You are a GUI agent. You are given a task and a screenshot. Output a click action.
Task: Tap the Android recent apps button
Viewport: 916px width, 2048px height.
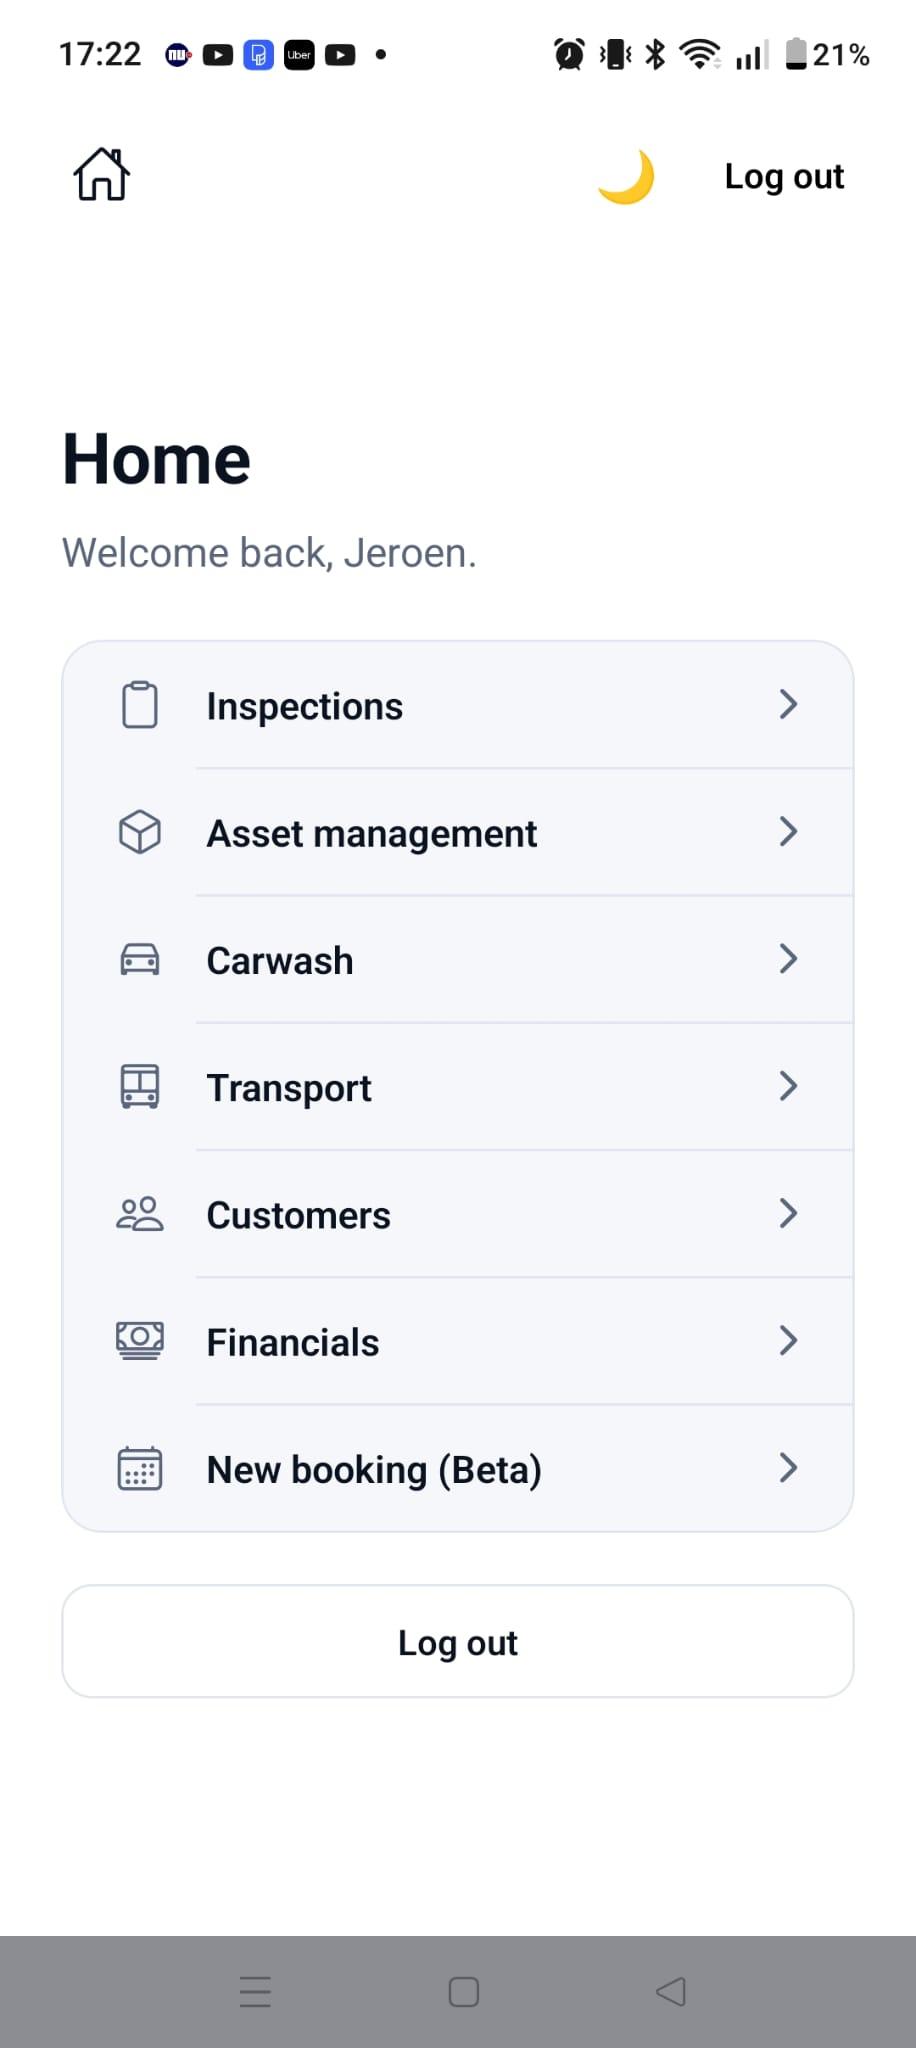pyautogui.click(x=256, y=1991)
